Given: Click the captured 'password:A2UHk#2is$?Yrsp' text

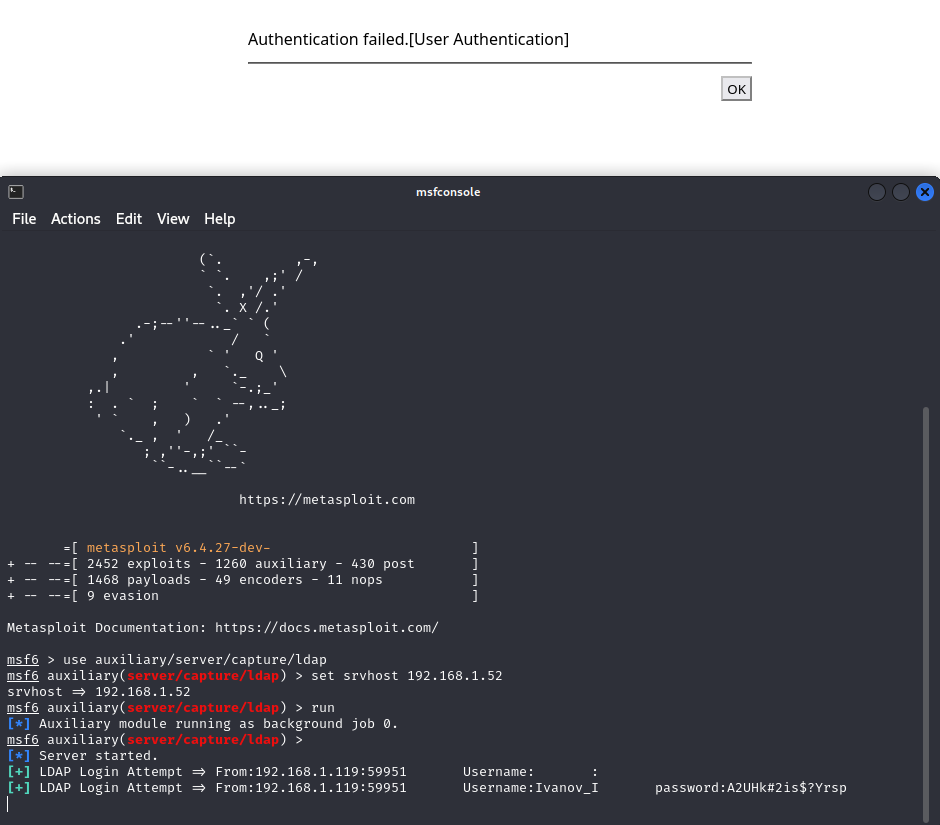Looking at the screenshot, I should 751,788.
